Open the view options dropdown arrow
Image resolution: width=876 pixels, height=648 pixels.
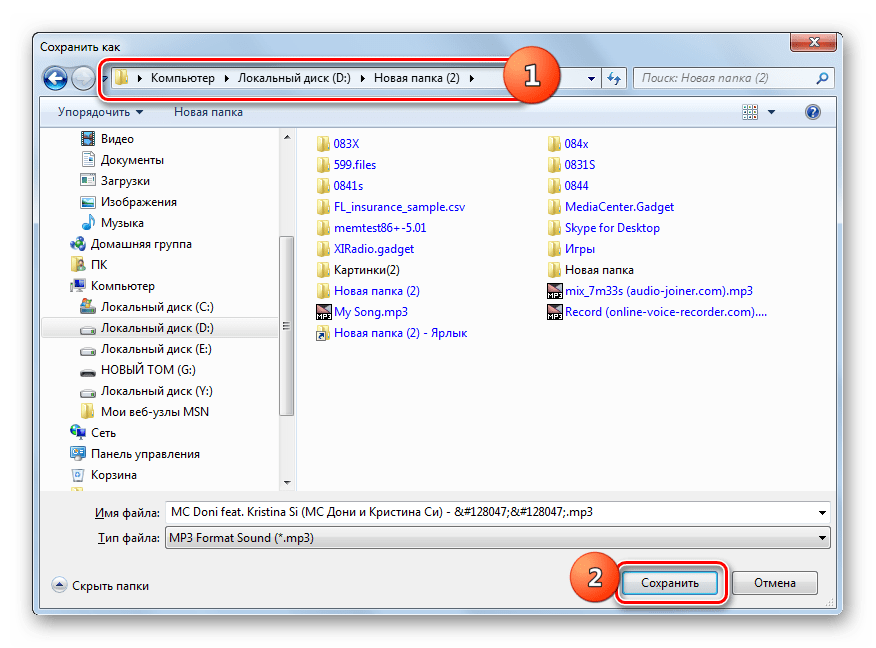(773, 112)
